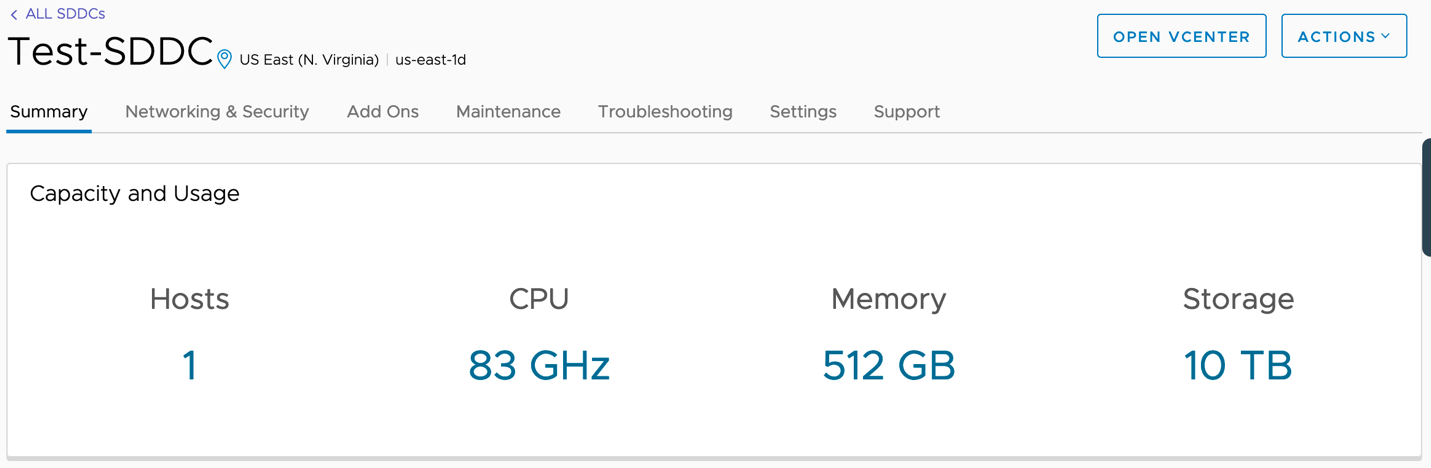Viewport: 1431px width, 468px height.
Task: Click the us-east-1d availability zone label
Action: [x=431, y=60]
